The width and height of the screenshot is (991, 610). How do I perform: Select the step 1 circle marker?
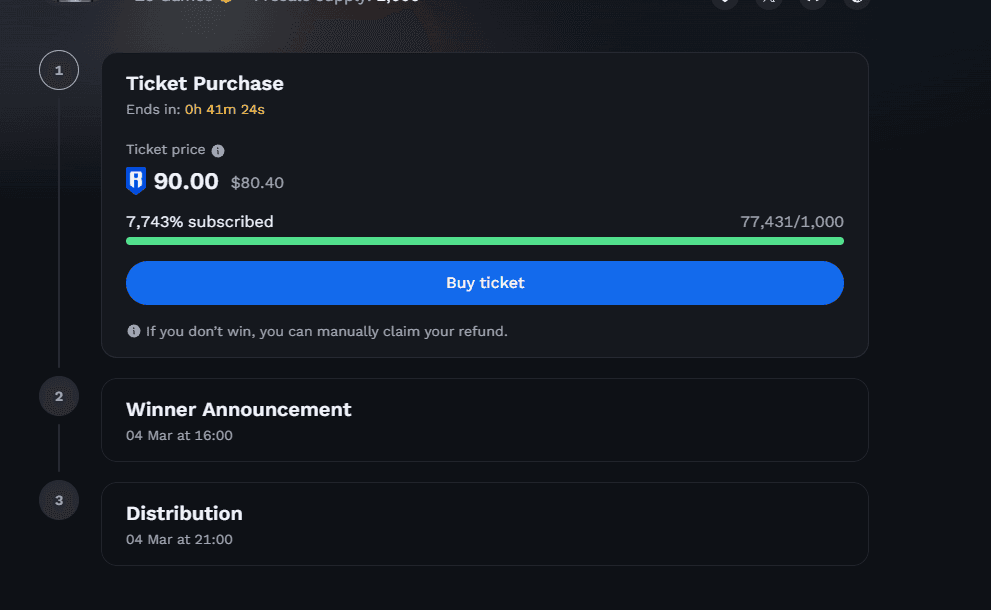point(59,70)
